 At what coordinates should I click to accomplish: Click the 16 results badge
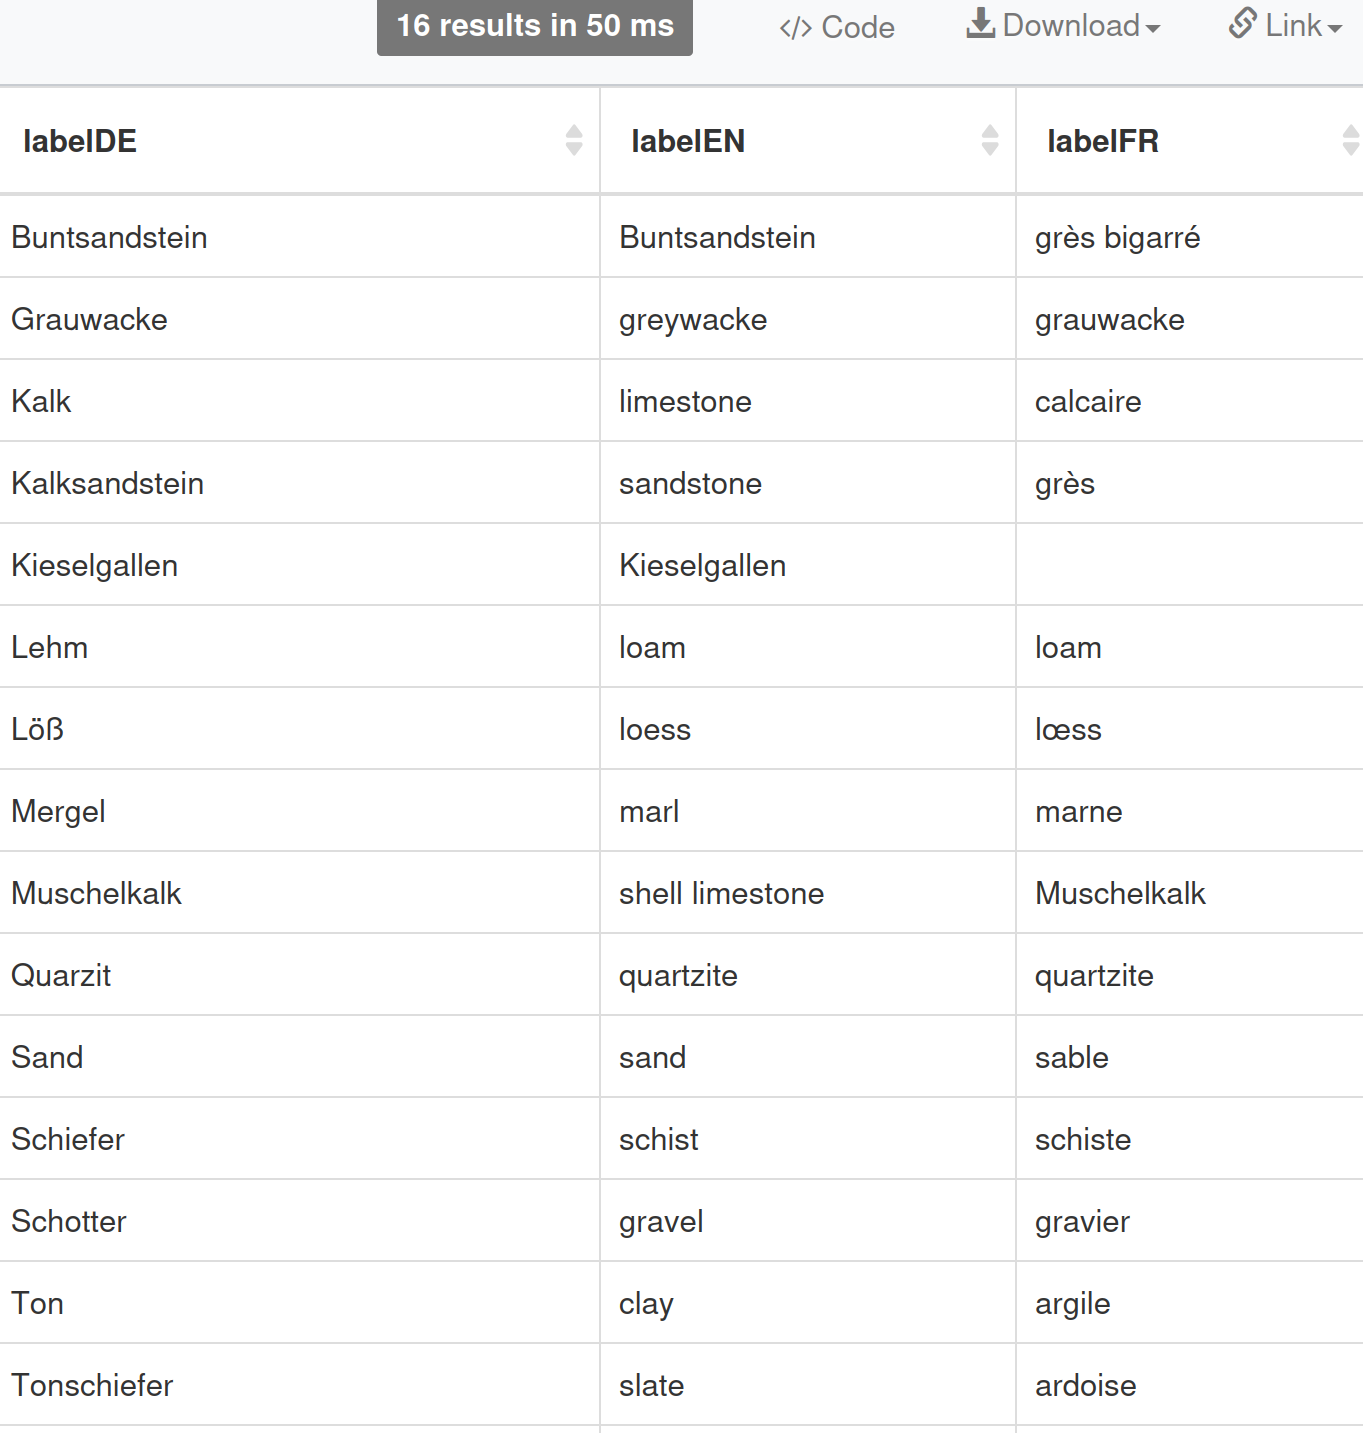(x=535, y=26)
